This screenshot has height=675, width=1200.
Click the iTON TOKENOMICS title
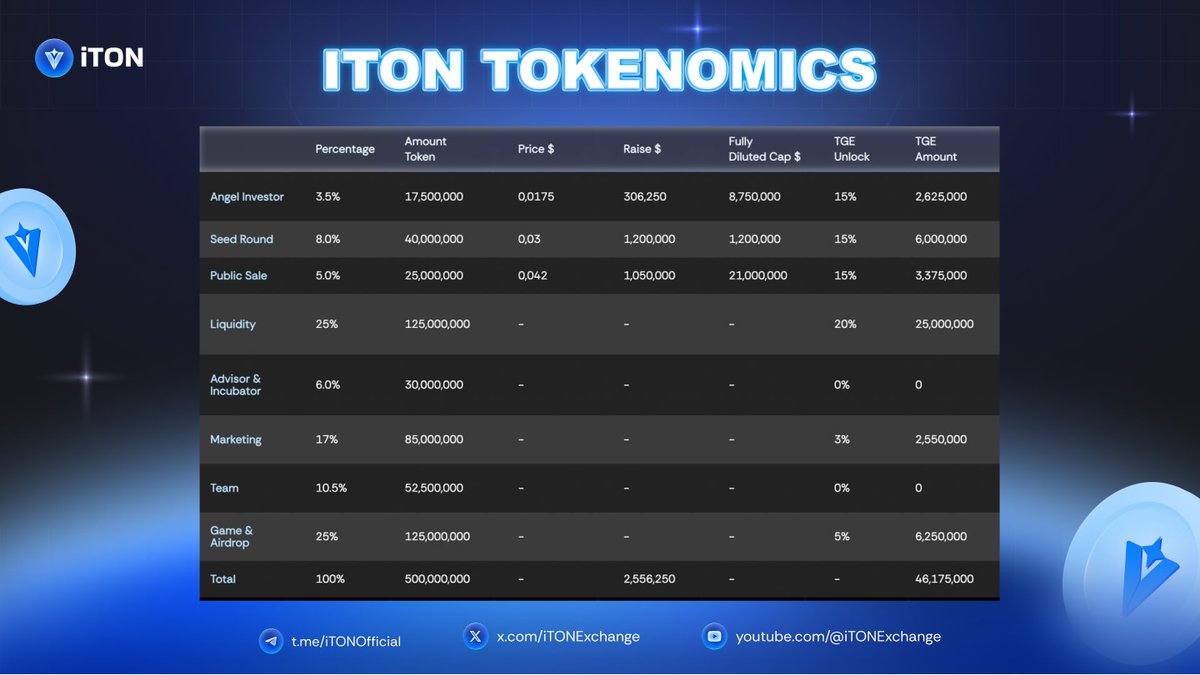[598, 69]
